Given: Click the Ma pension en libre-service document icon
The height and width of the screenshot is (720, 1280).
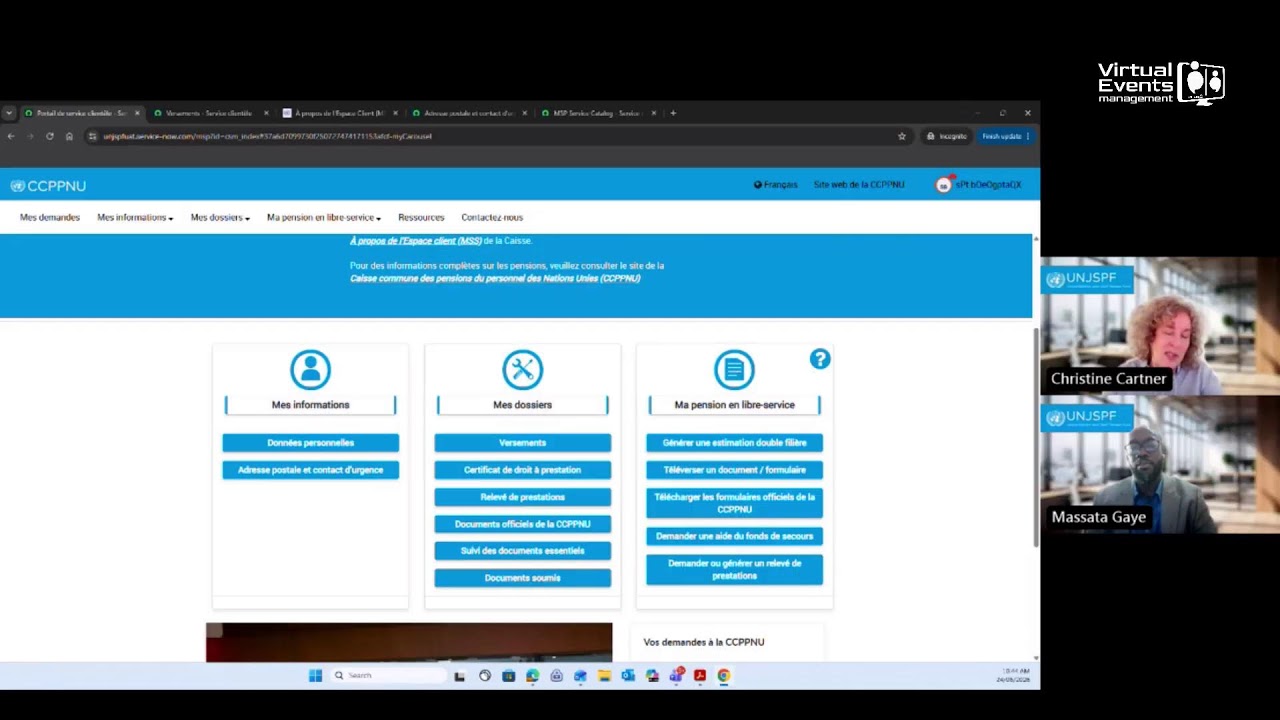Looking at the screenshot, I should click(734, 370).
